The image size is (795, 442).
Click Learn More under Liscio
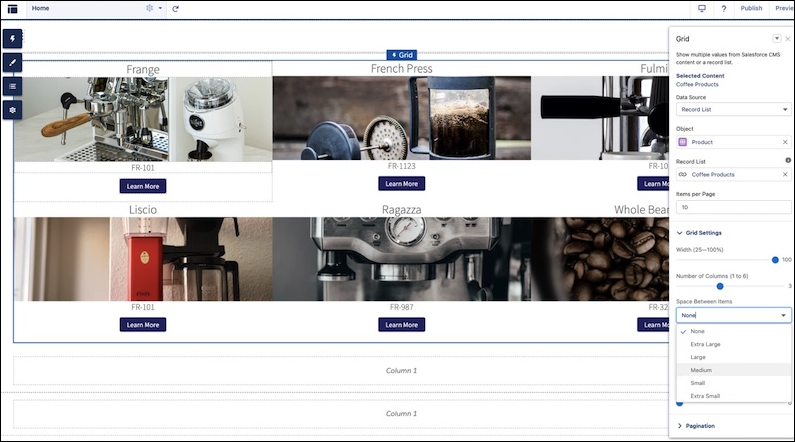(143, 324)
